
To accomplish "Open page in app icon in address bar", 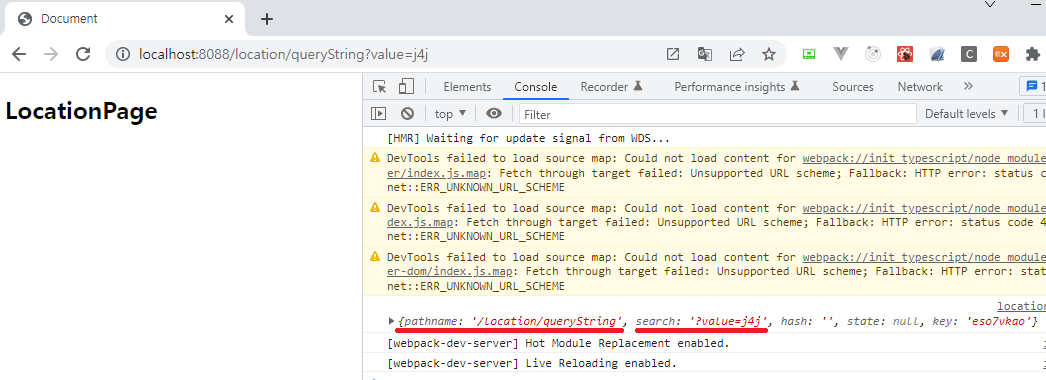I will coord(672,55).
